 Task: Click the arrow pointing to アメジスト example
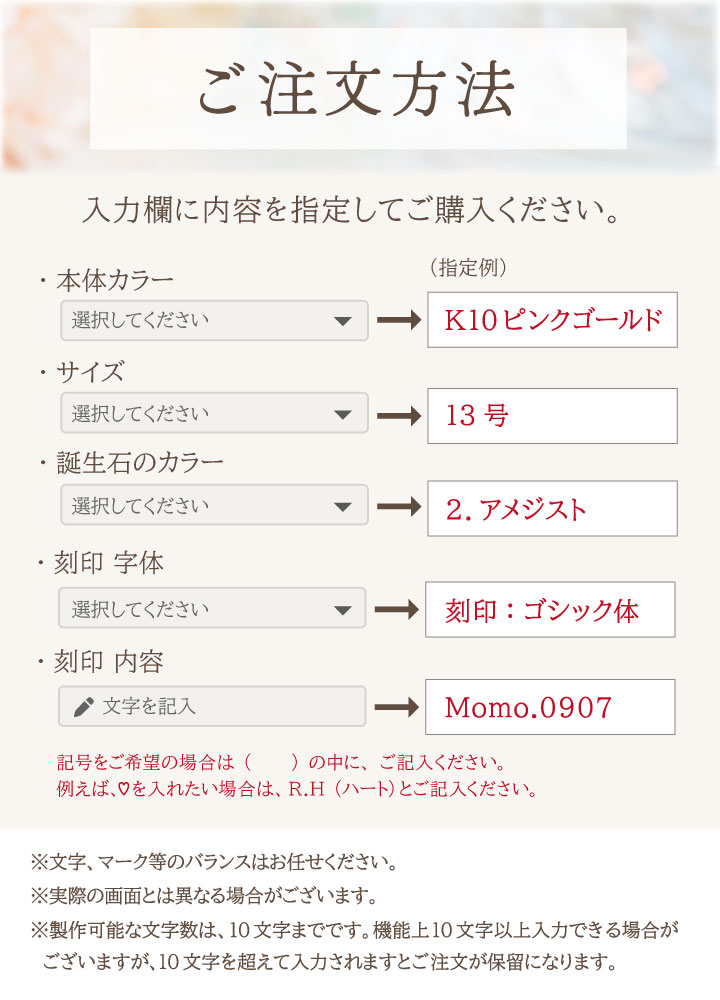[397, 506]
